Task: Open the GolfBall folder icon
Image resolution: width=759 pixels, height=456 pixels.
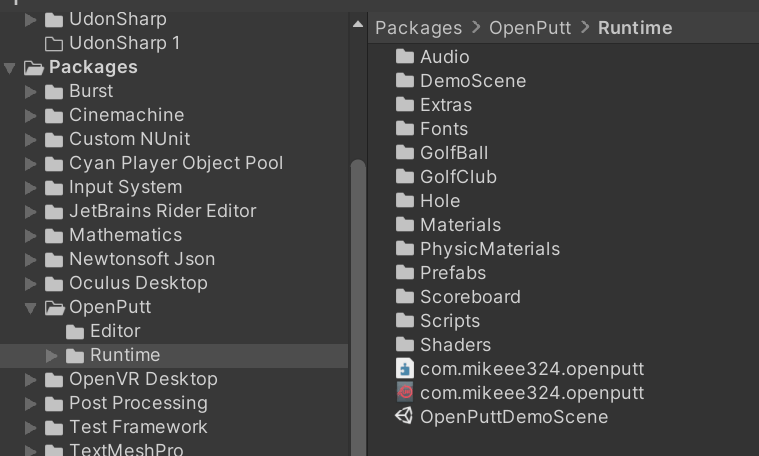Action: click(x=405, y=152)
